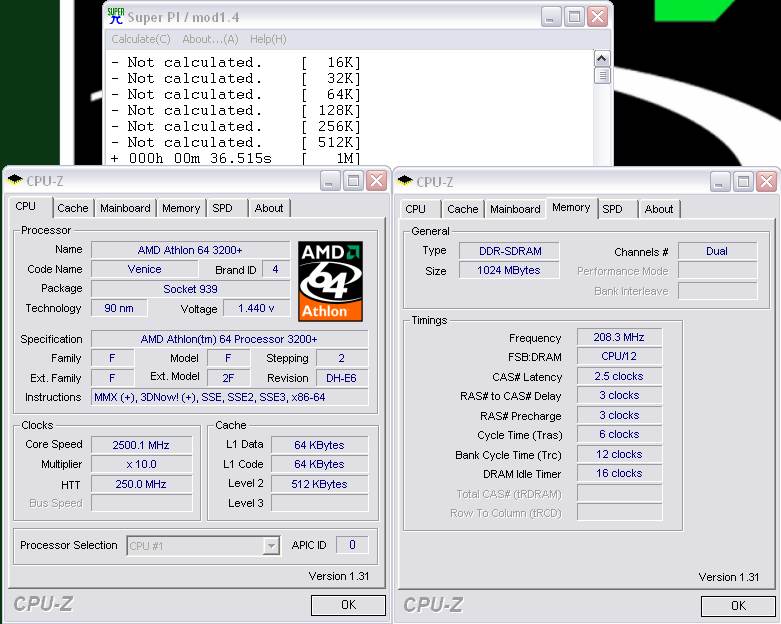Click the Ext. Model value 2F
The image size is (781, 624).
tap(228, 378)
